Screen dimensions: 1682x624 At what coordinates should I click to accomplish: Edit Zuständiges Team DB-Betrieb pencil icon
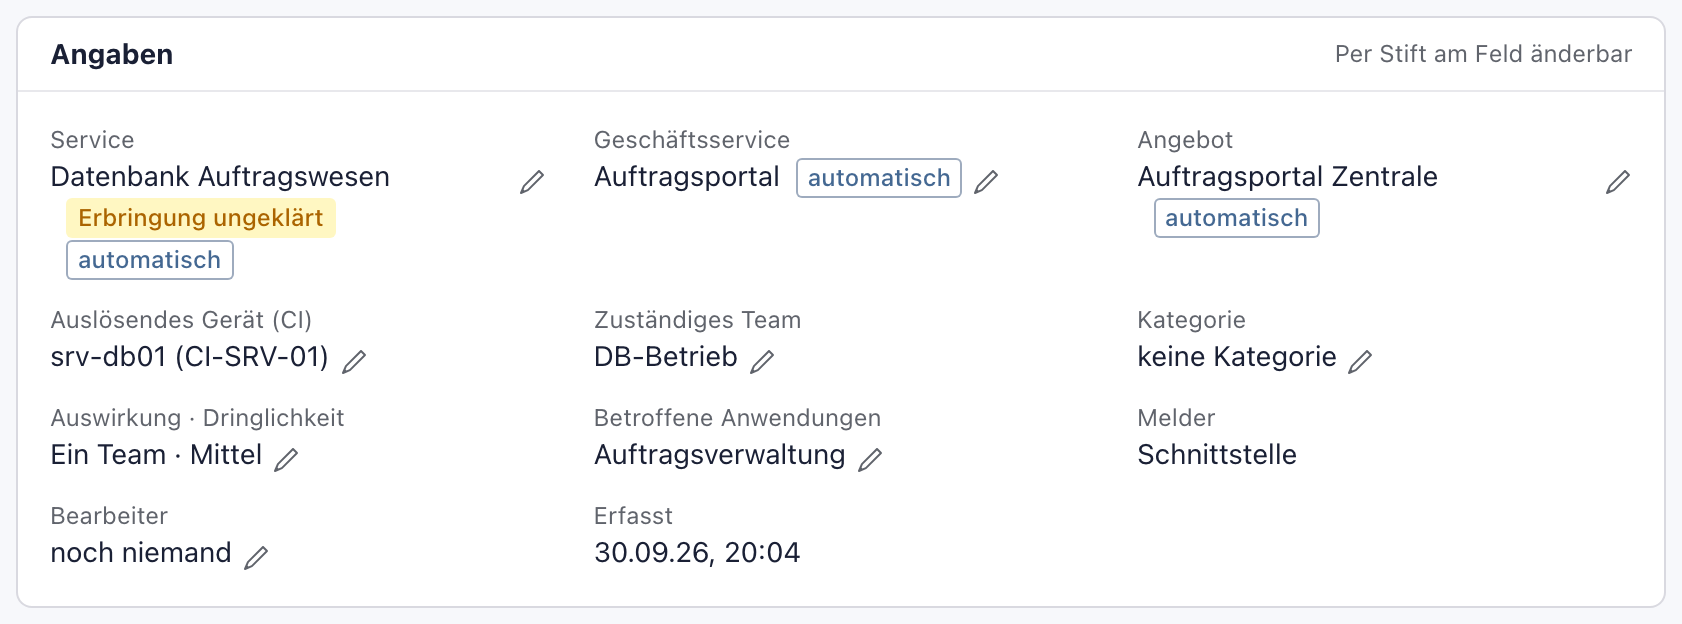[762, 361]
